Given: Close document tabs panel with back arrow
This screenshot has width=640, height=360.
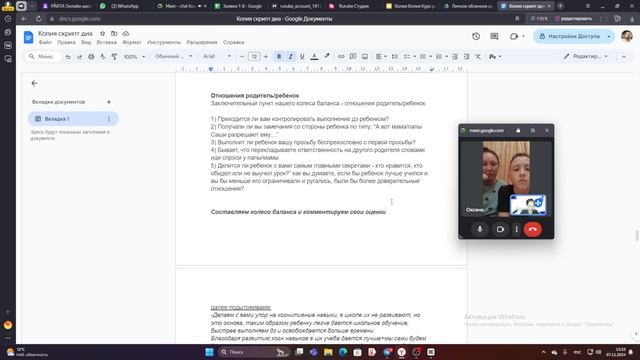Looking at the screenshot, I should 34,83.
